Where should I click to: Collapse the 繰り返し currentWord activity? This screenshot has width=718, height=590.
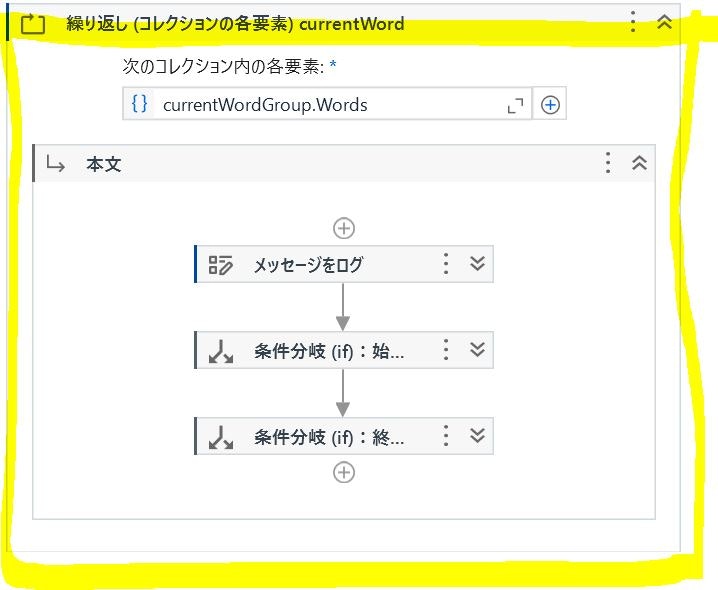tap(664, 22)
